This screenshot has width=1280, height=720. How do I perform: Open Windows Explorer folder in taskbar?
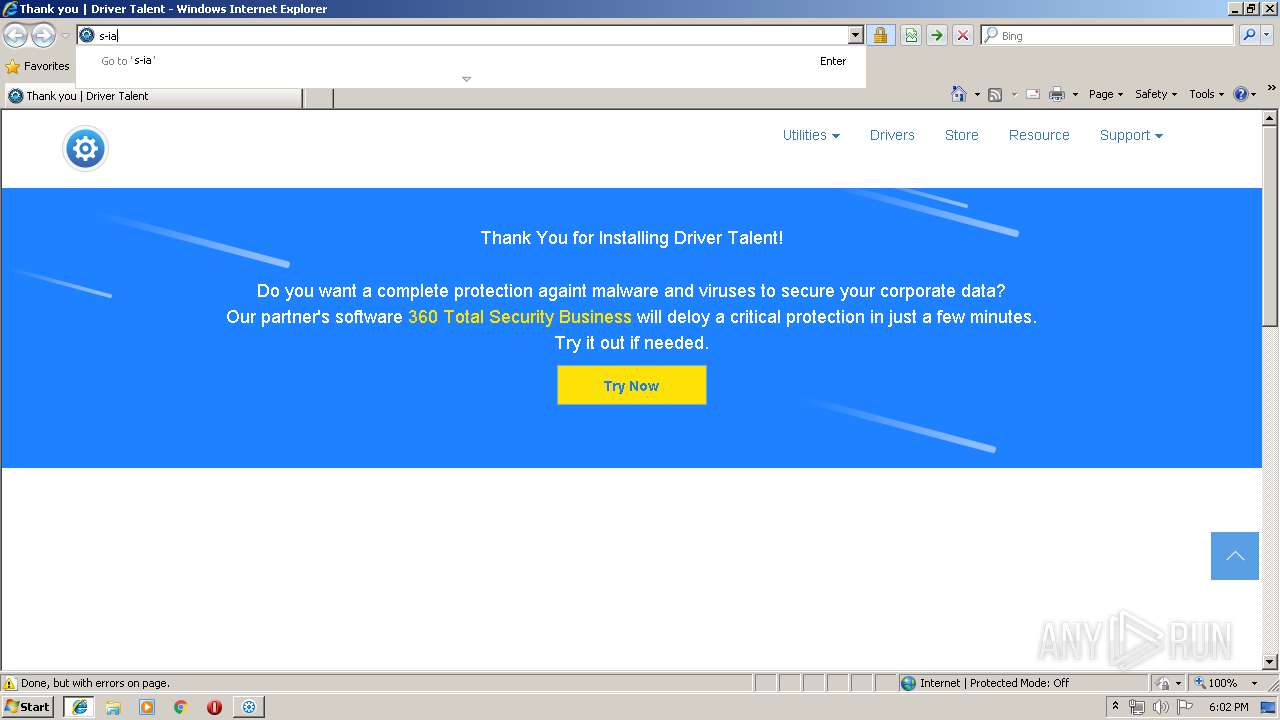coord(113,707)
